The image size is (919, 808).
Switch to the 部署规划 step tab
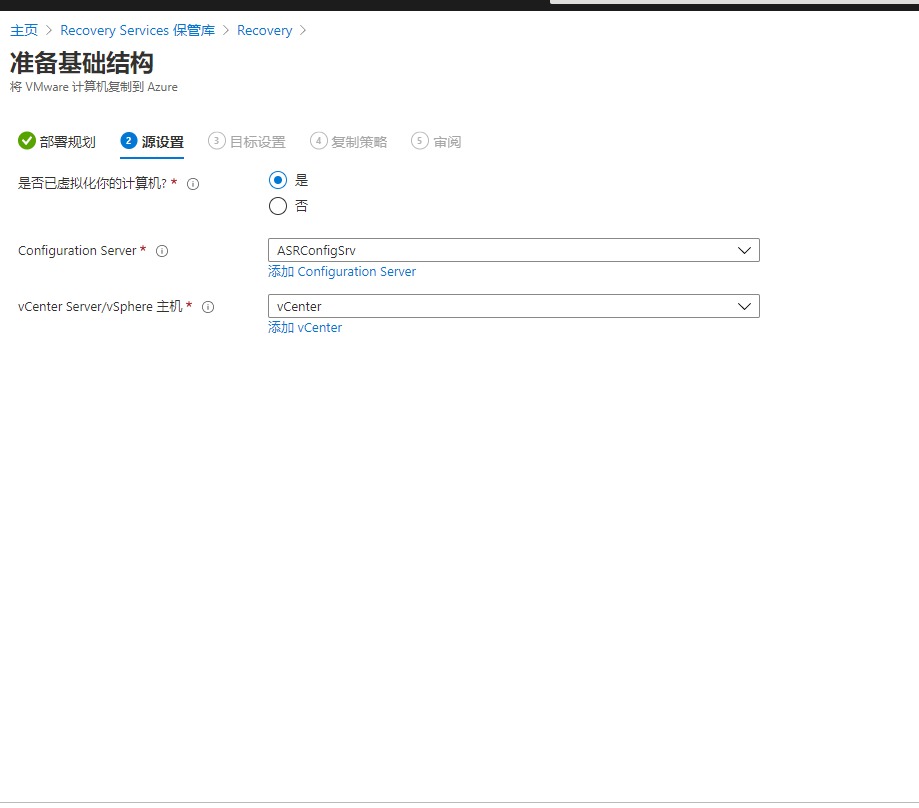57,141
